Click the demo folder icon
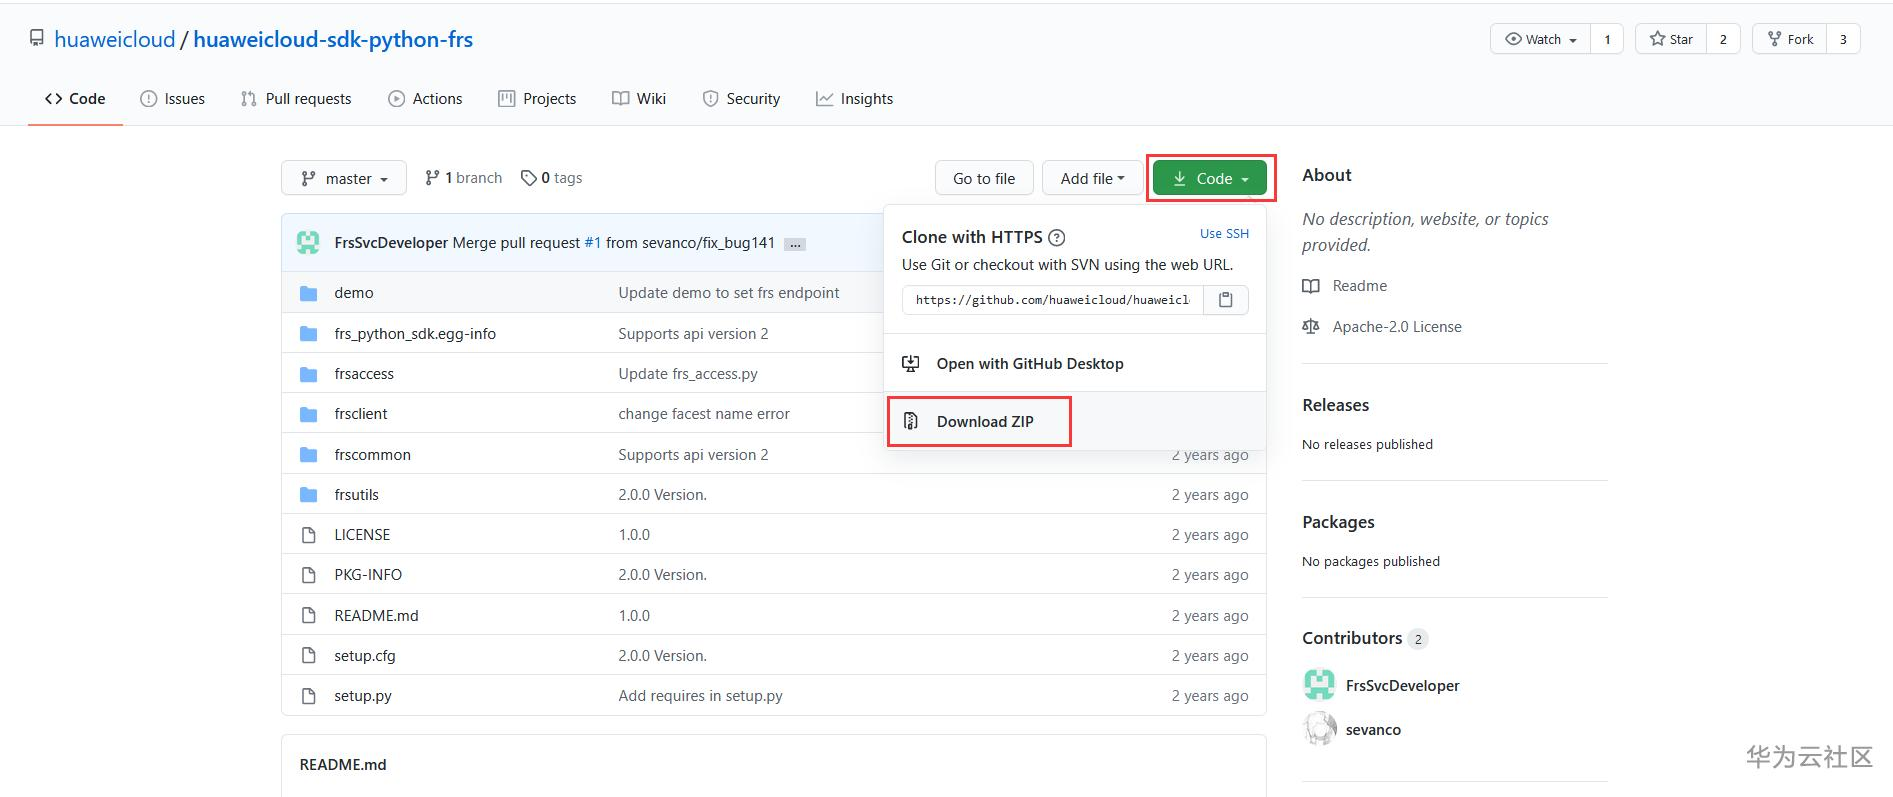1893x797 pixels. pyautogui.click(x=309, y=293)
